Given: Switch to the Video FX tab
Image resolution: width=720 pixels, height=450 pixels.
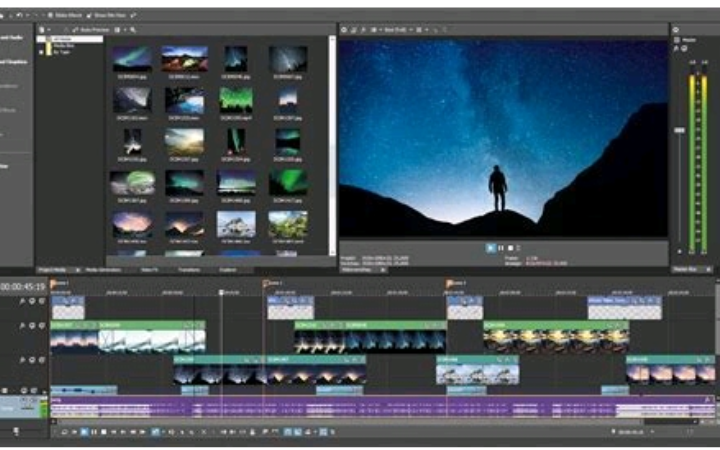Looking at the screenshot, I should [150, 270].
